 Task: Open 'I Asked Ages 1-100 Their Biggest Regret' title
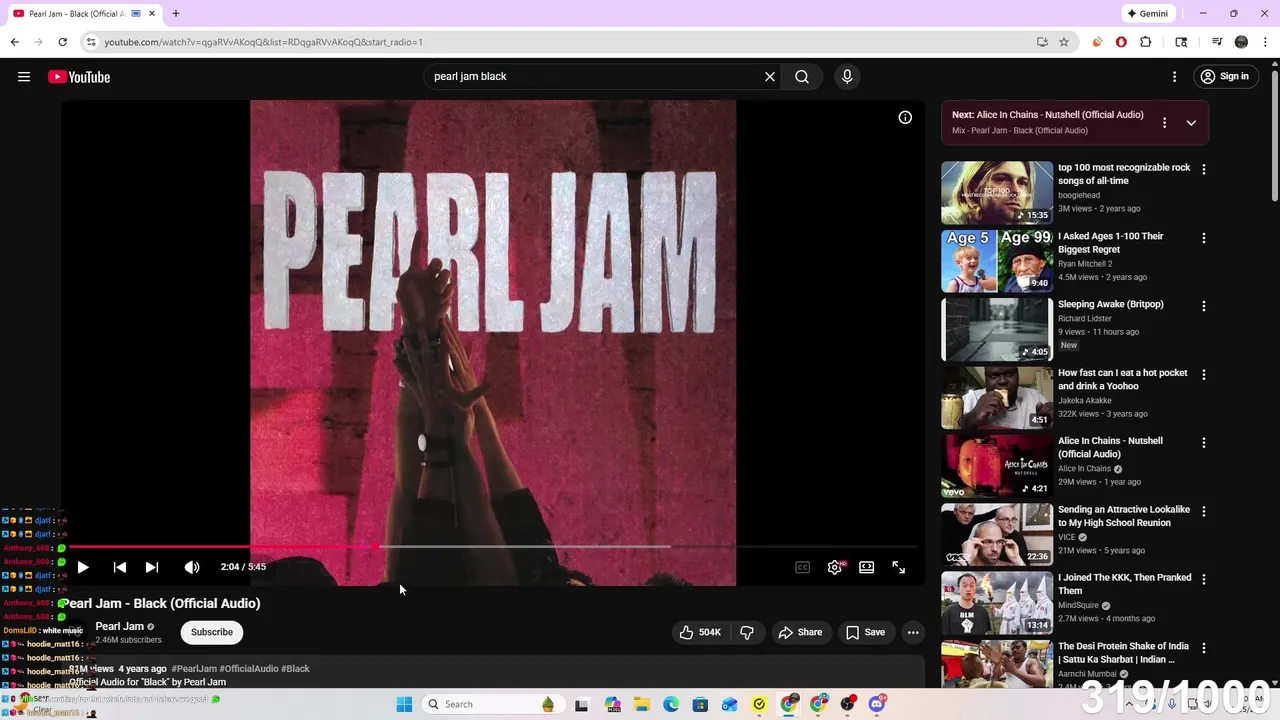coord(1111,243)
